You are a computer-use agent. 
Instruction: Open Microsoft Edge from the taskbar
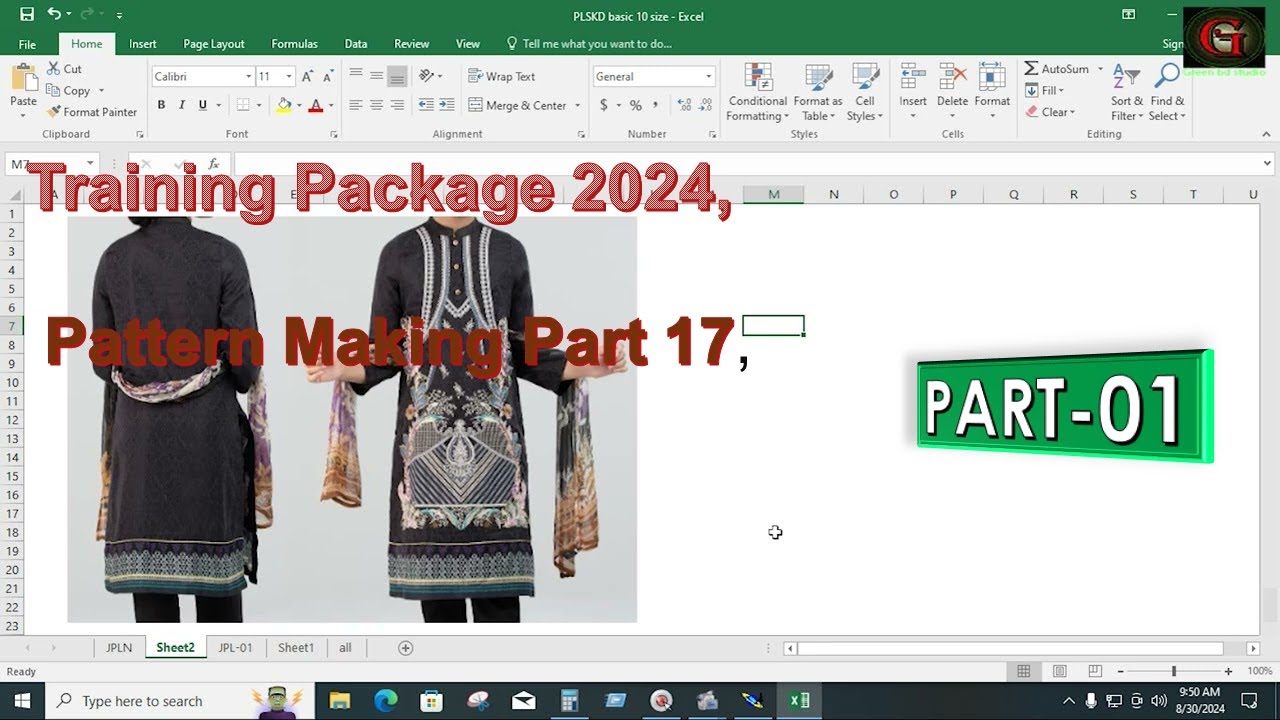[x=385, y=701]
